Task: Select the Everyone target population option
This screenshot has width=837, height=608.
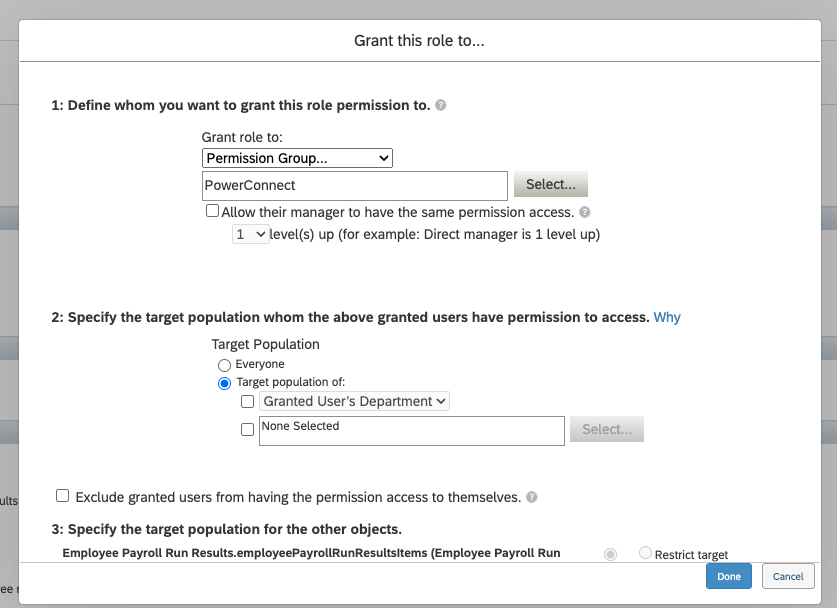Action: 224,365
